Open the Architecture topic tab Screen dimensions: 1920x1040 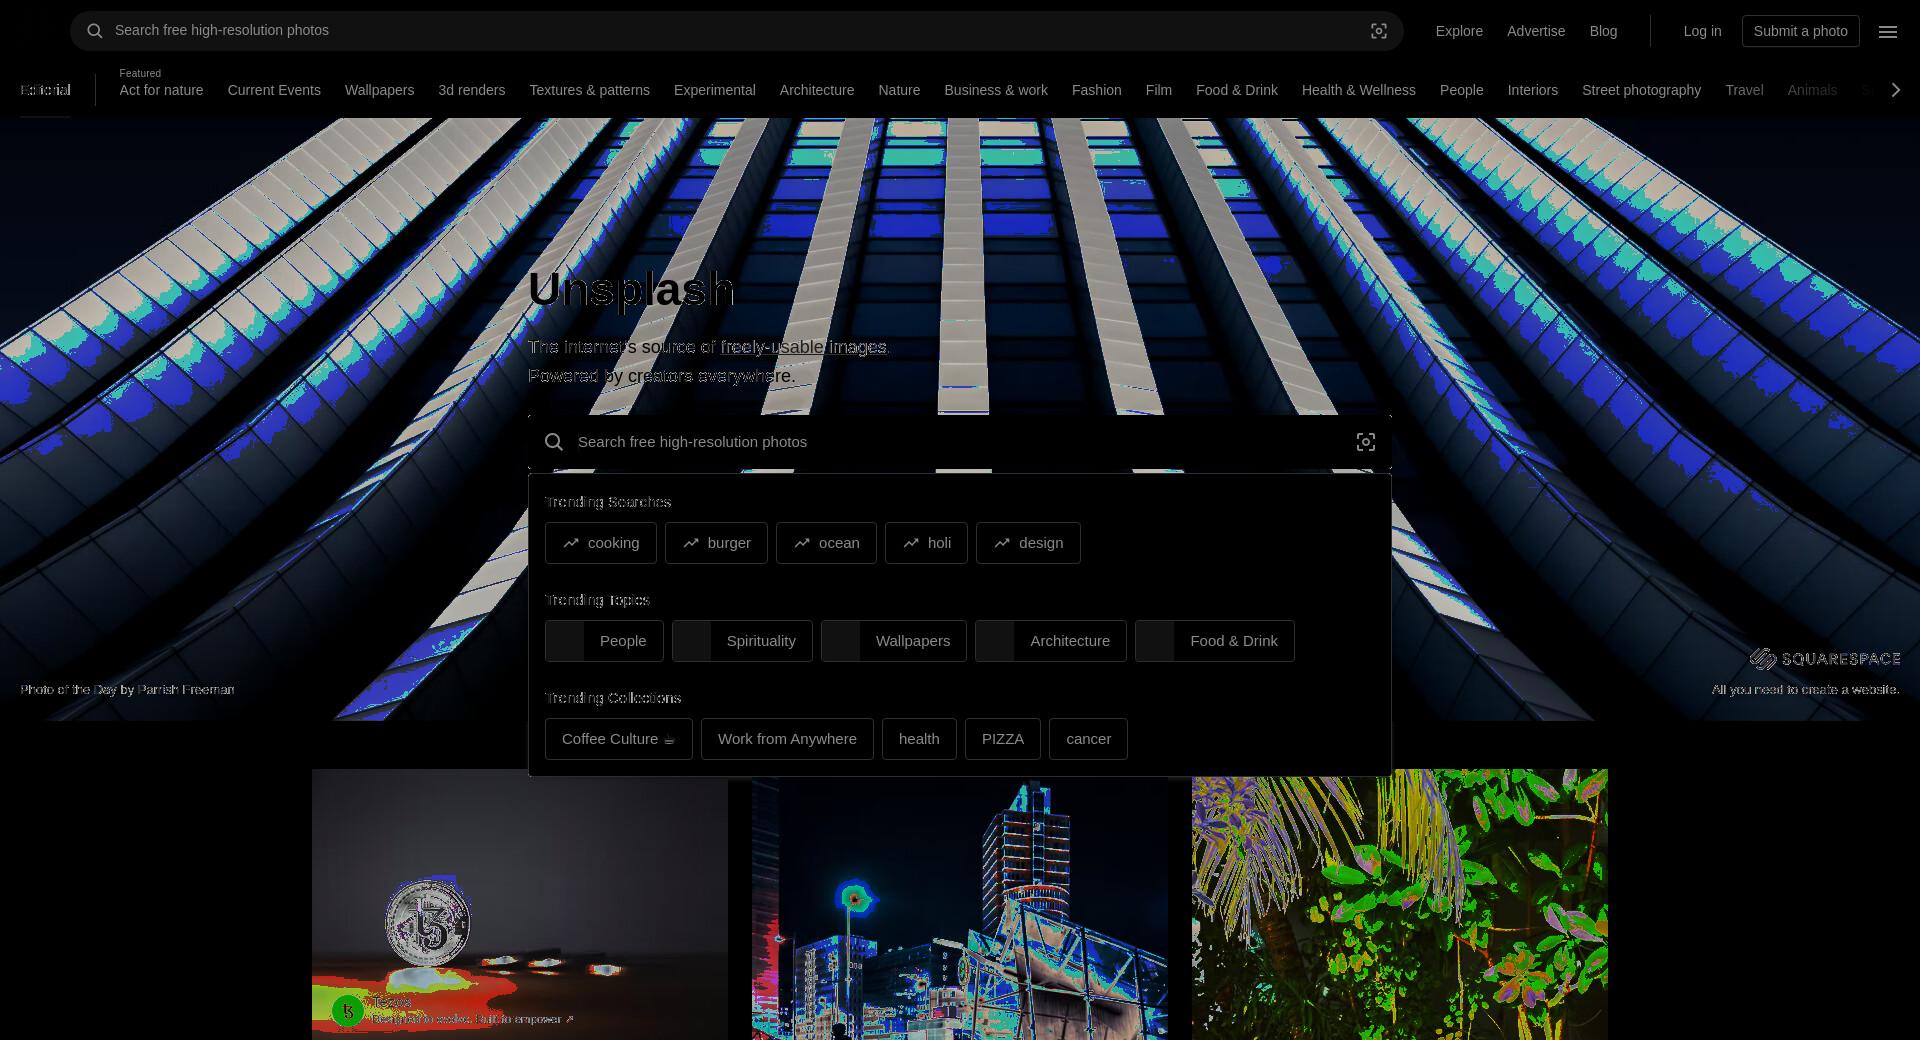(x=816, y=90)
